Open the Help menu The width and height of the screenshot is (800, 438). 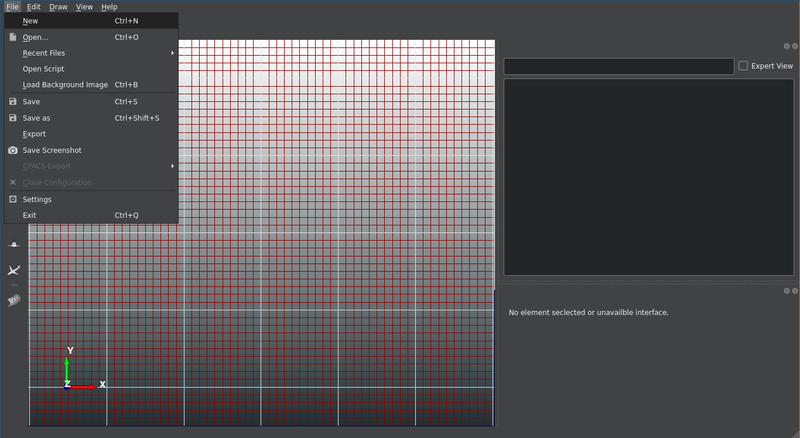pos(109,7)
